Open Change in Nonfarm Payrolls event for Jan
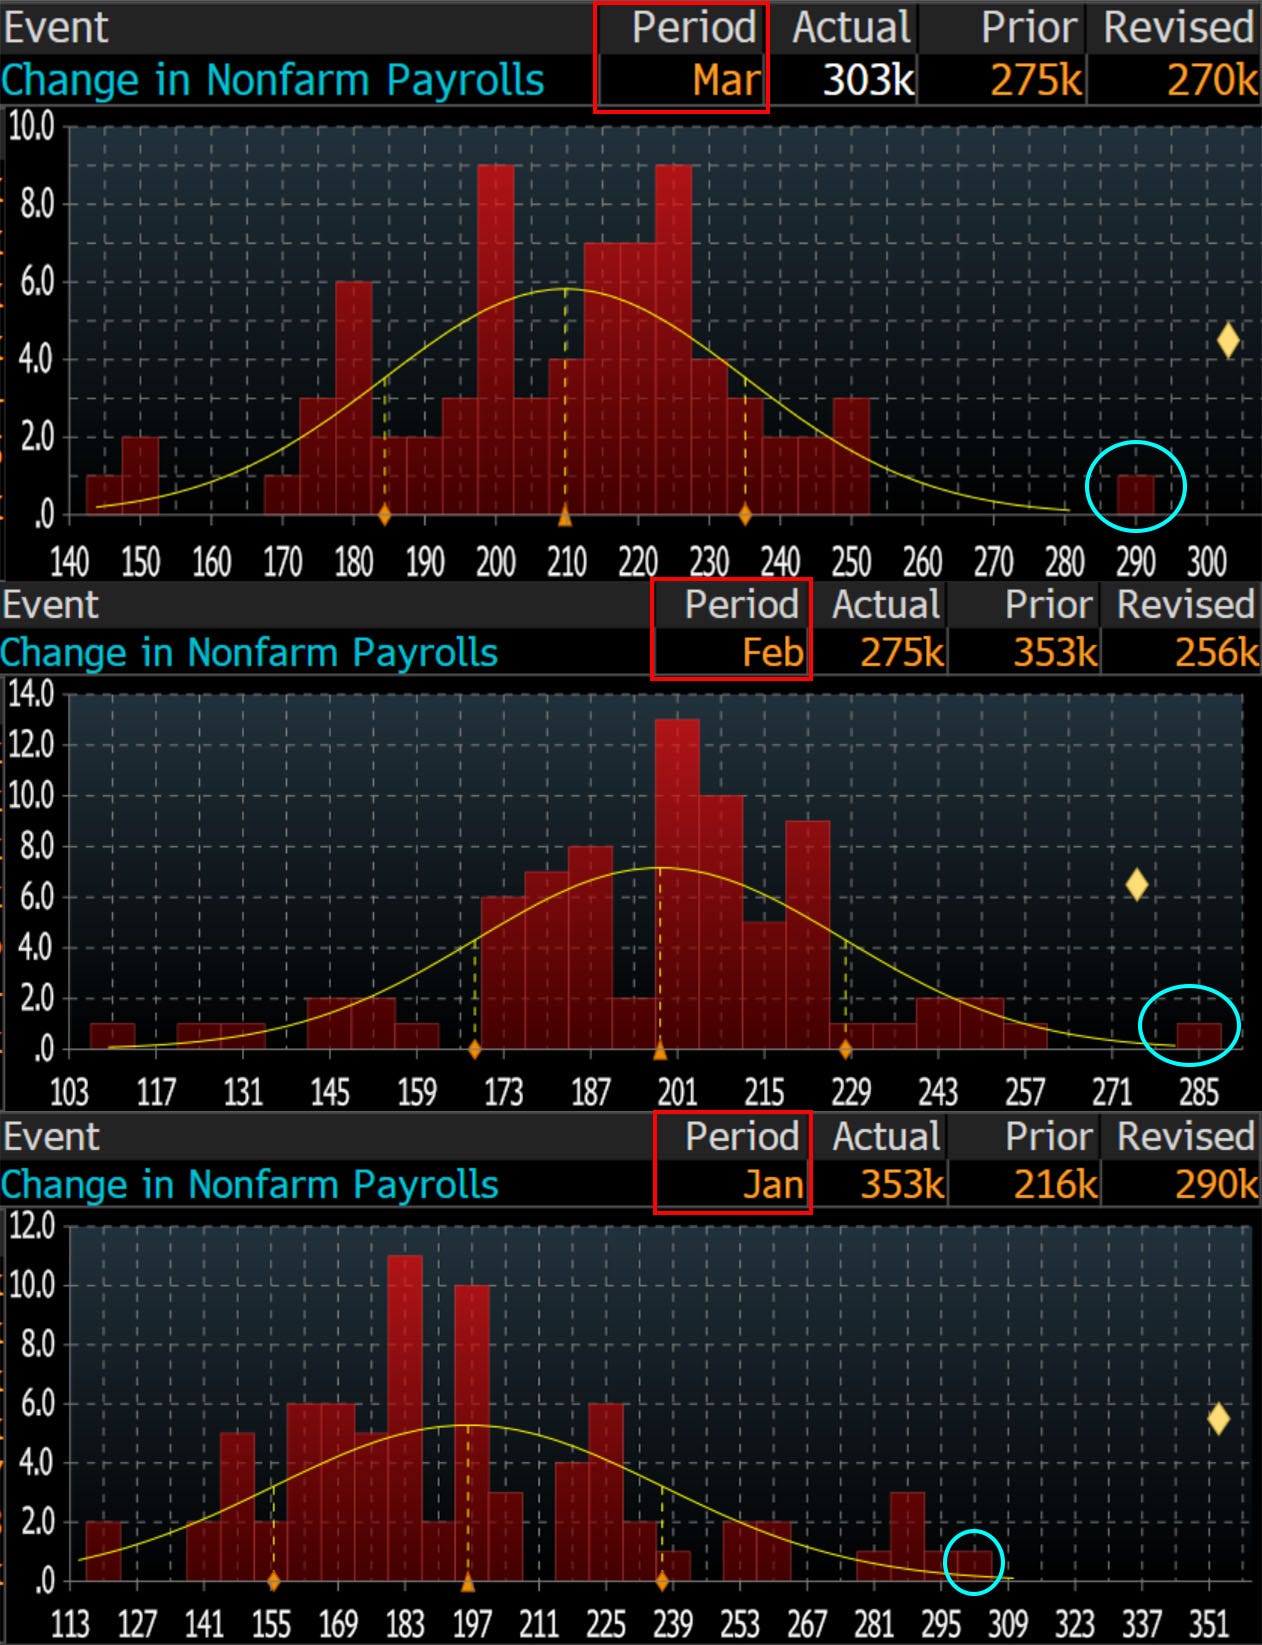1262x1645 pixels. (x=249, y=1184)
